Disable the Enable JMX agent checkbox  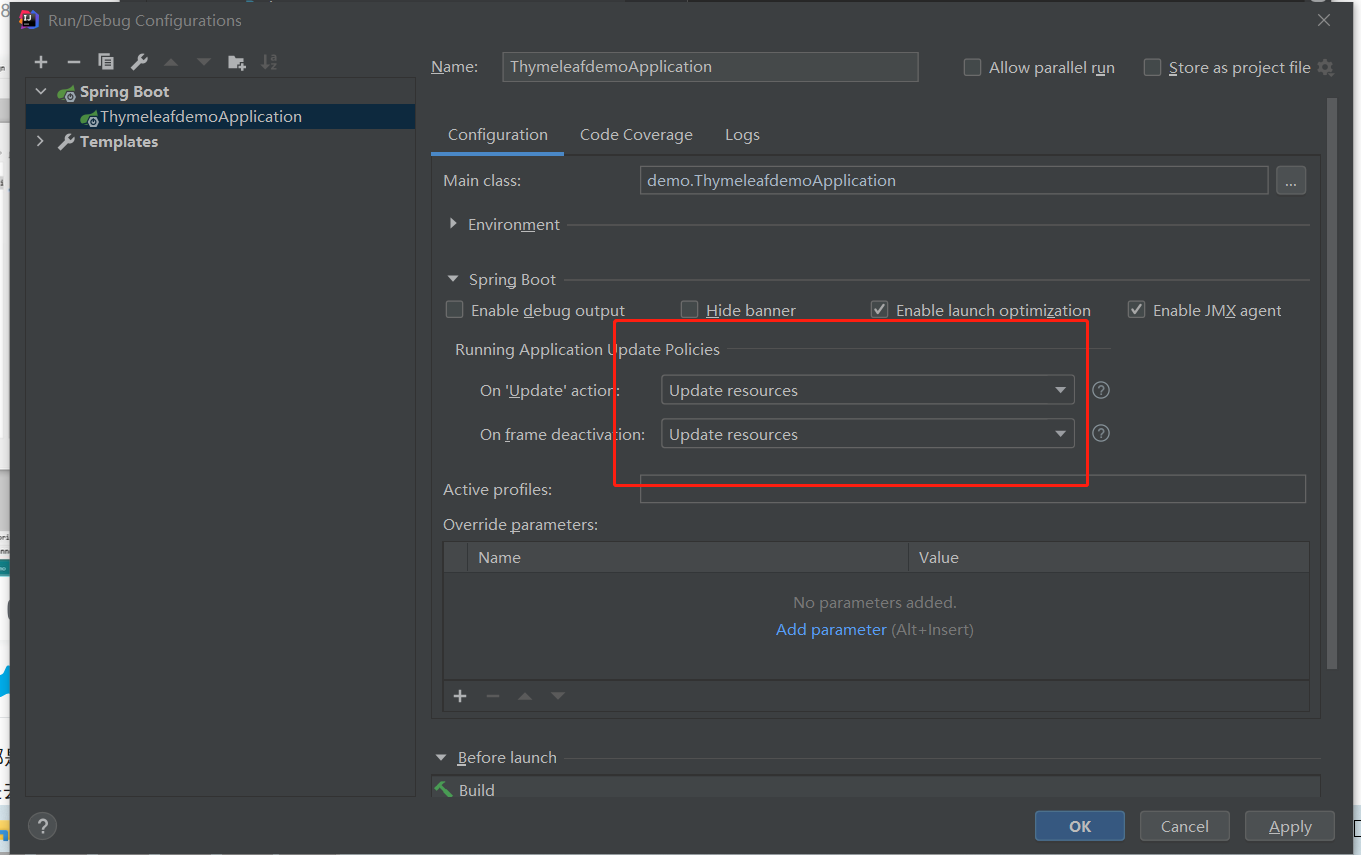coord(1137,310)
